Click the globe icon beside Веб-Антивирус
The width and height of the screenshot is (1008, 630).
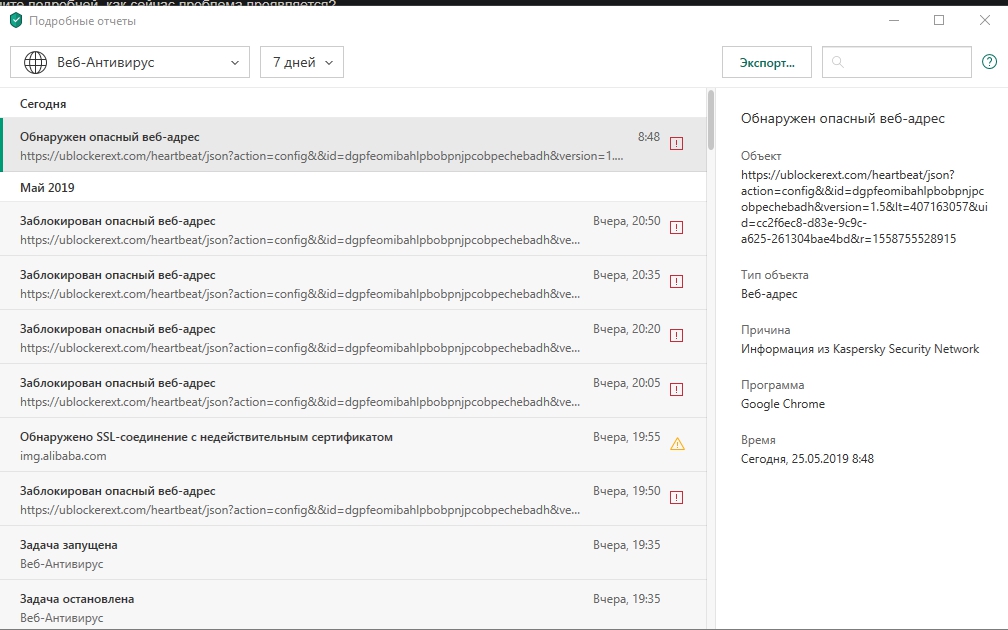pyautogui.click(x=35, y=62)
